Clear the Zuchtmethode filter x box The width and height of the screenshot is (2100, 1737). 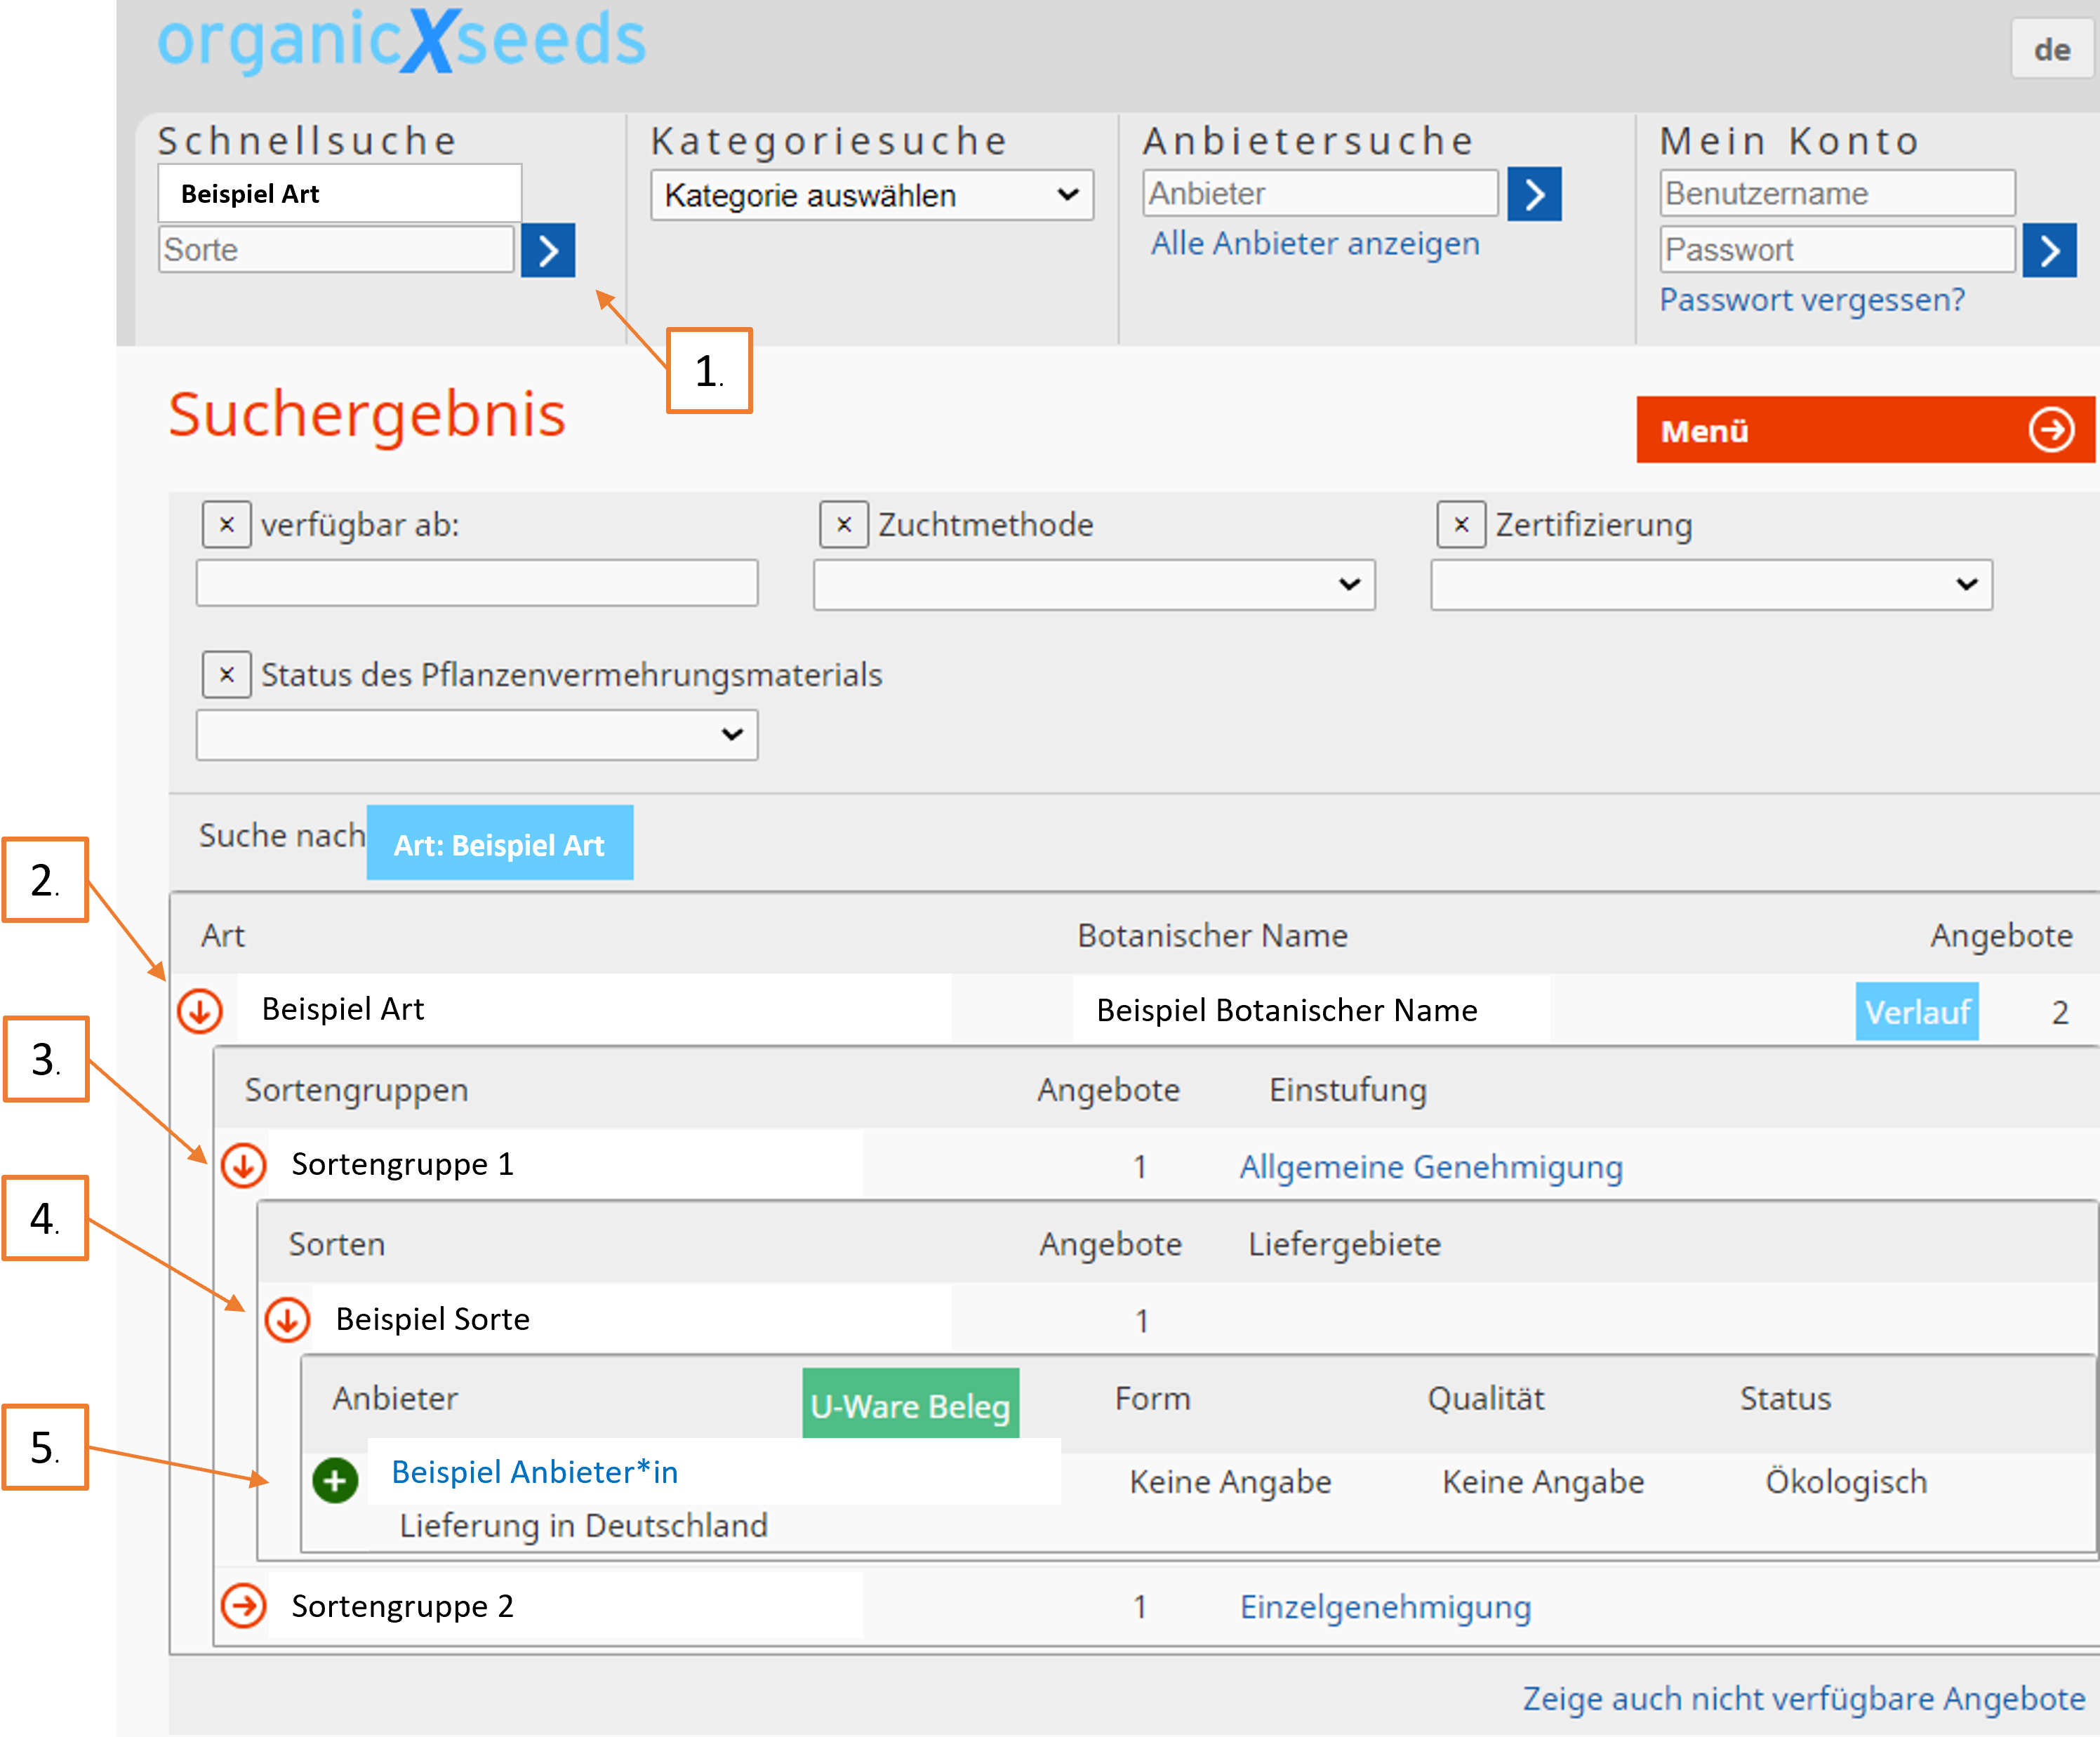point(844,525)
